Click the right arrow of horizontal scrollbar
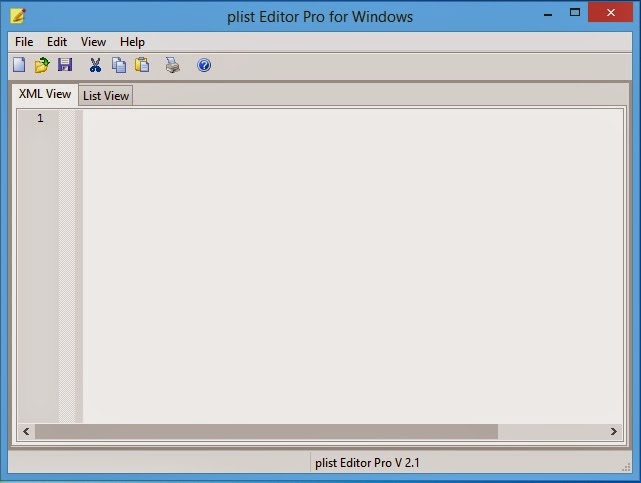 [614, 432]
